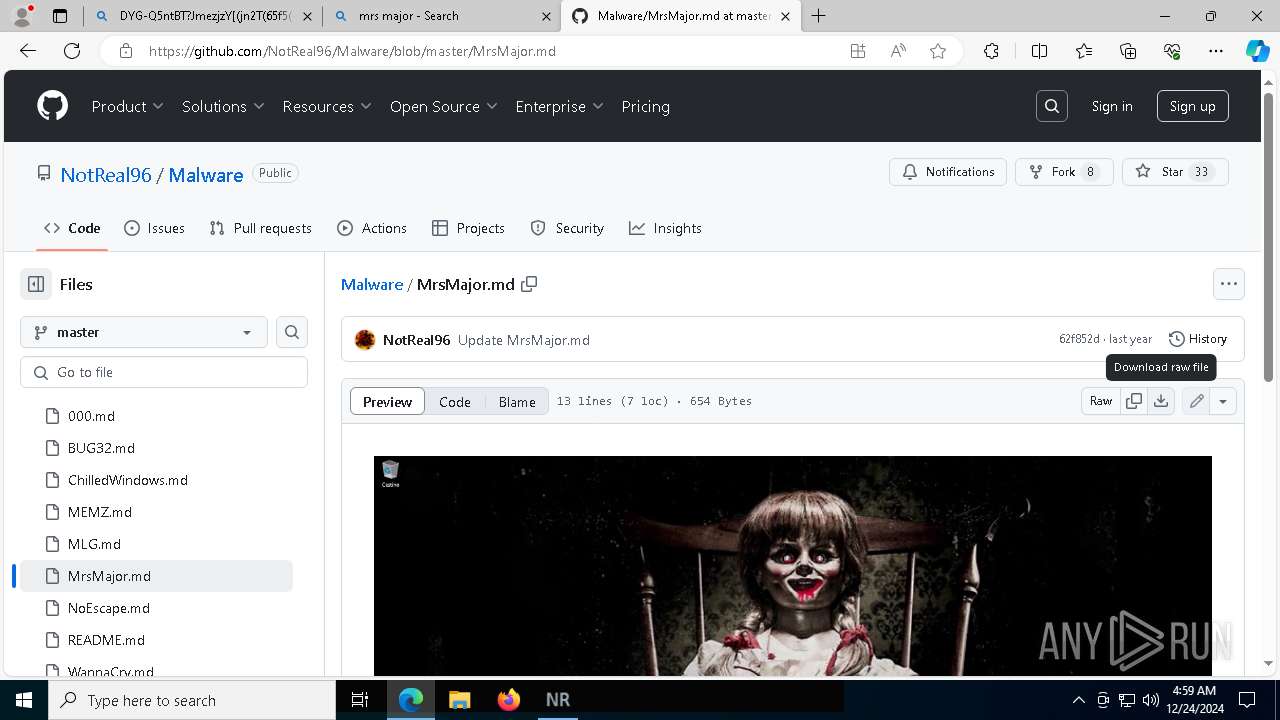The image size is (1280, 720).
Task: Add page to favorites star icon
Action: click(x=938, y=51)
